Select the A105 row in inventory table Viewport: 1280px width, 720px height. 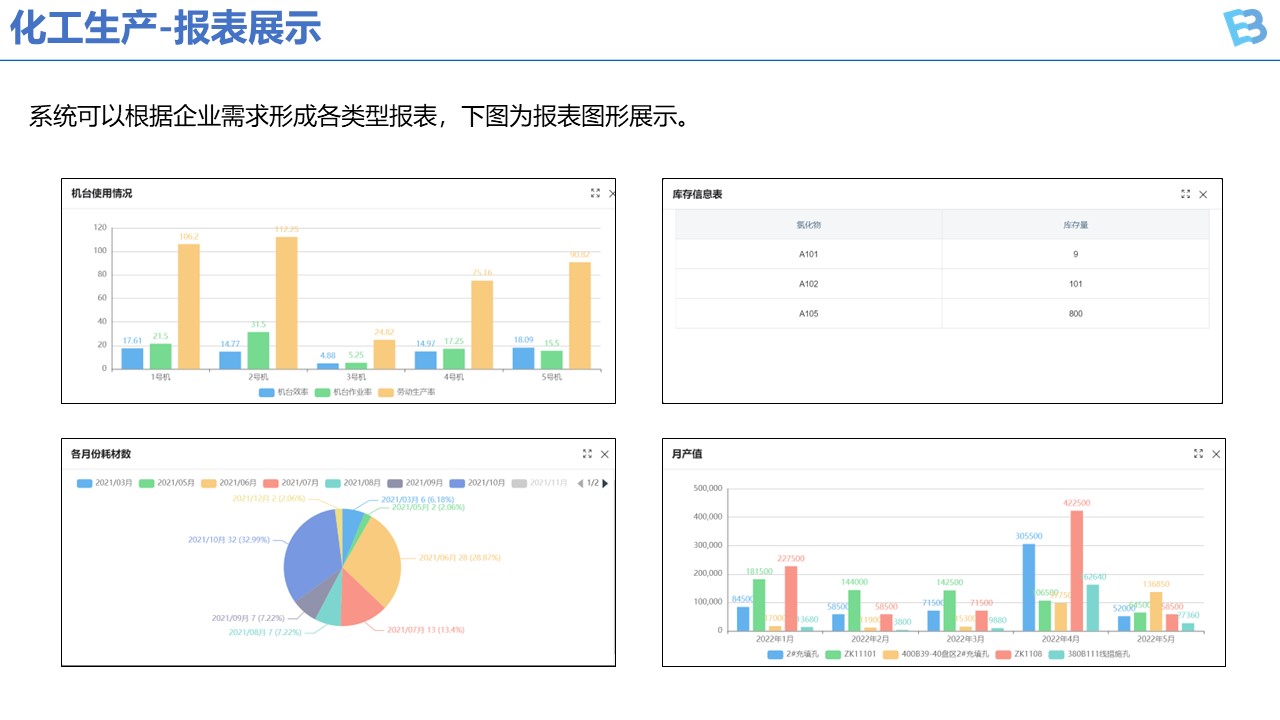[808, 314]
